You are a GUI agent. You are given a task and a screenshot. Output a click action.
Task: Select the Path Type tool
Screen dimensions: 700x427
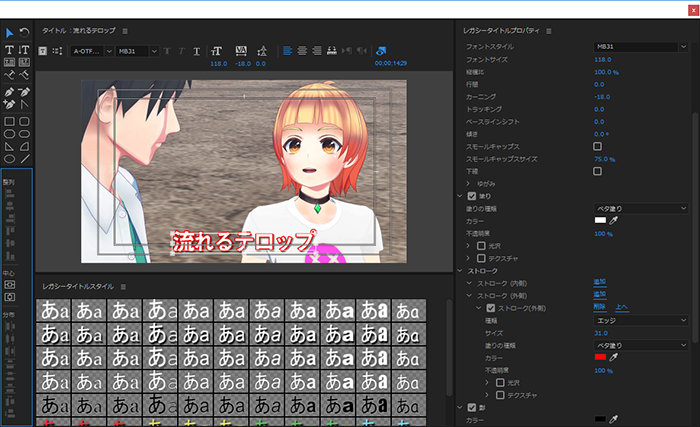[9, 75]
